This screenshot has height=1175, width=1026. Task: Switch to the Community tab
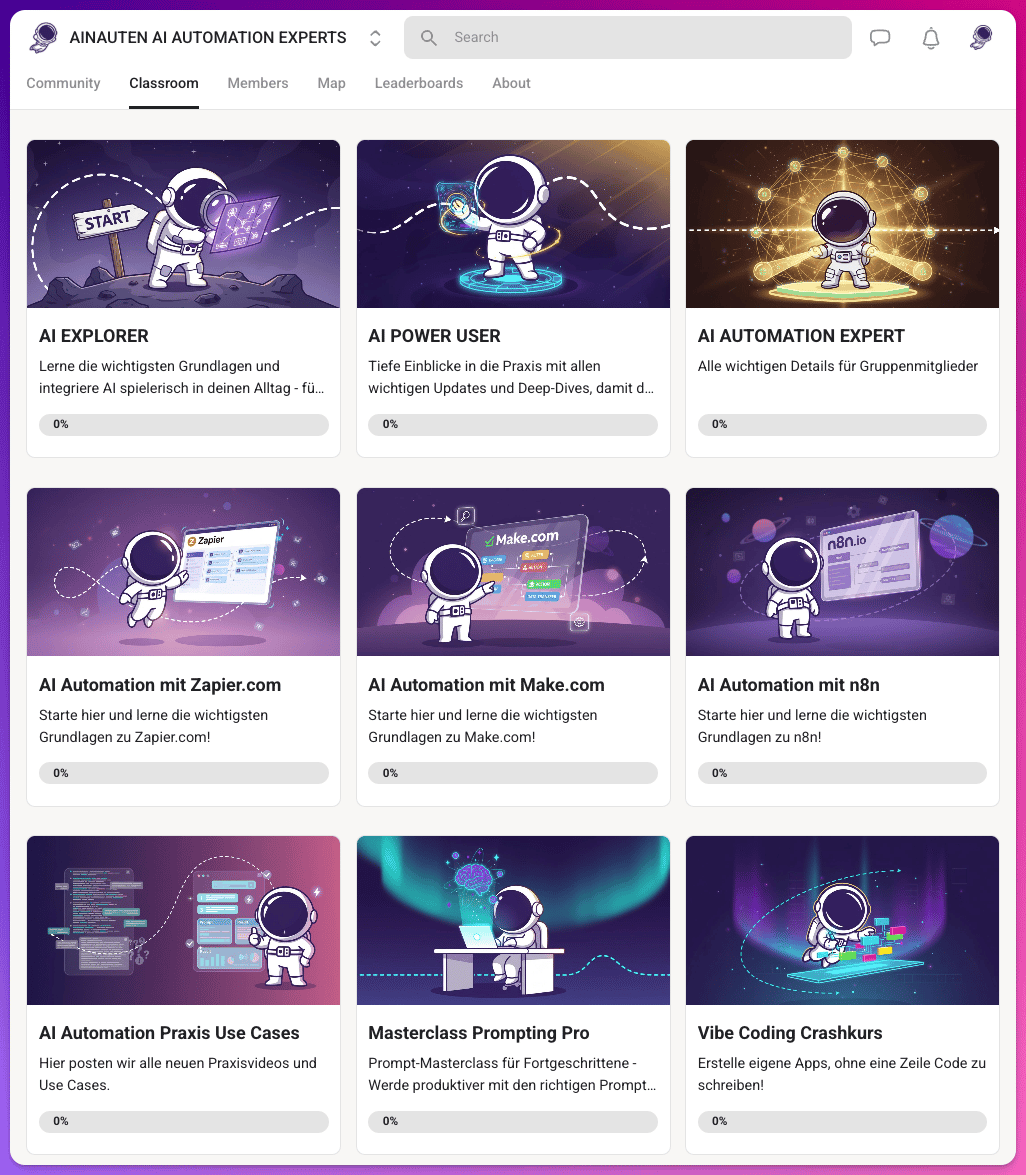coord(63,83)
